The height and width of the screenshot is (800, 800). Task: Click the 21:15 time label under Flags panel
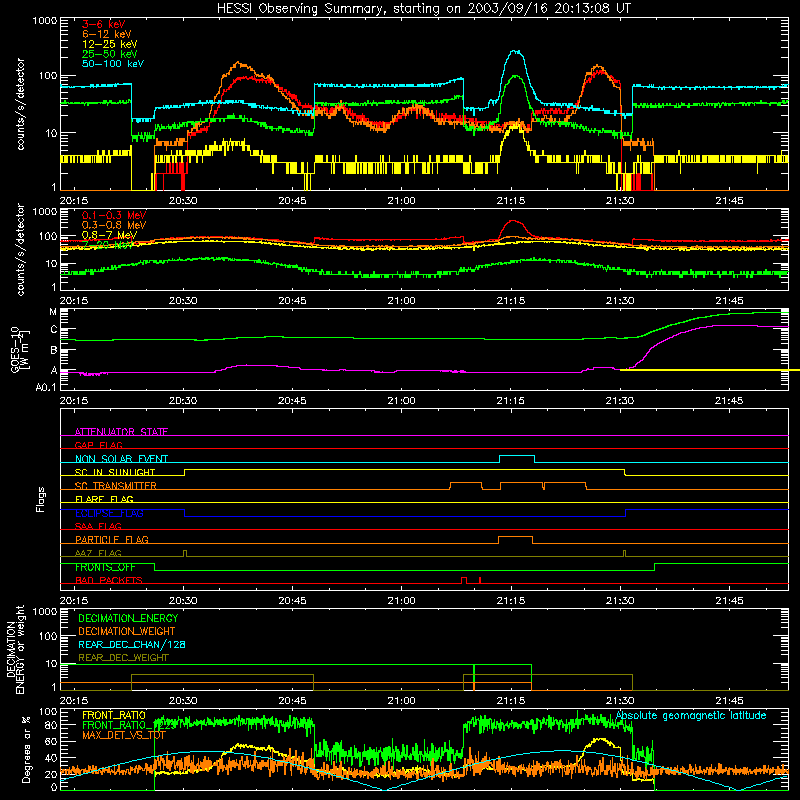pyautogui.click(x=511, y=601)
